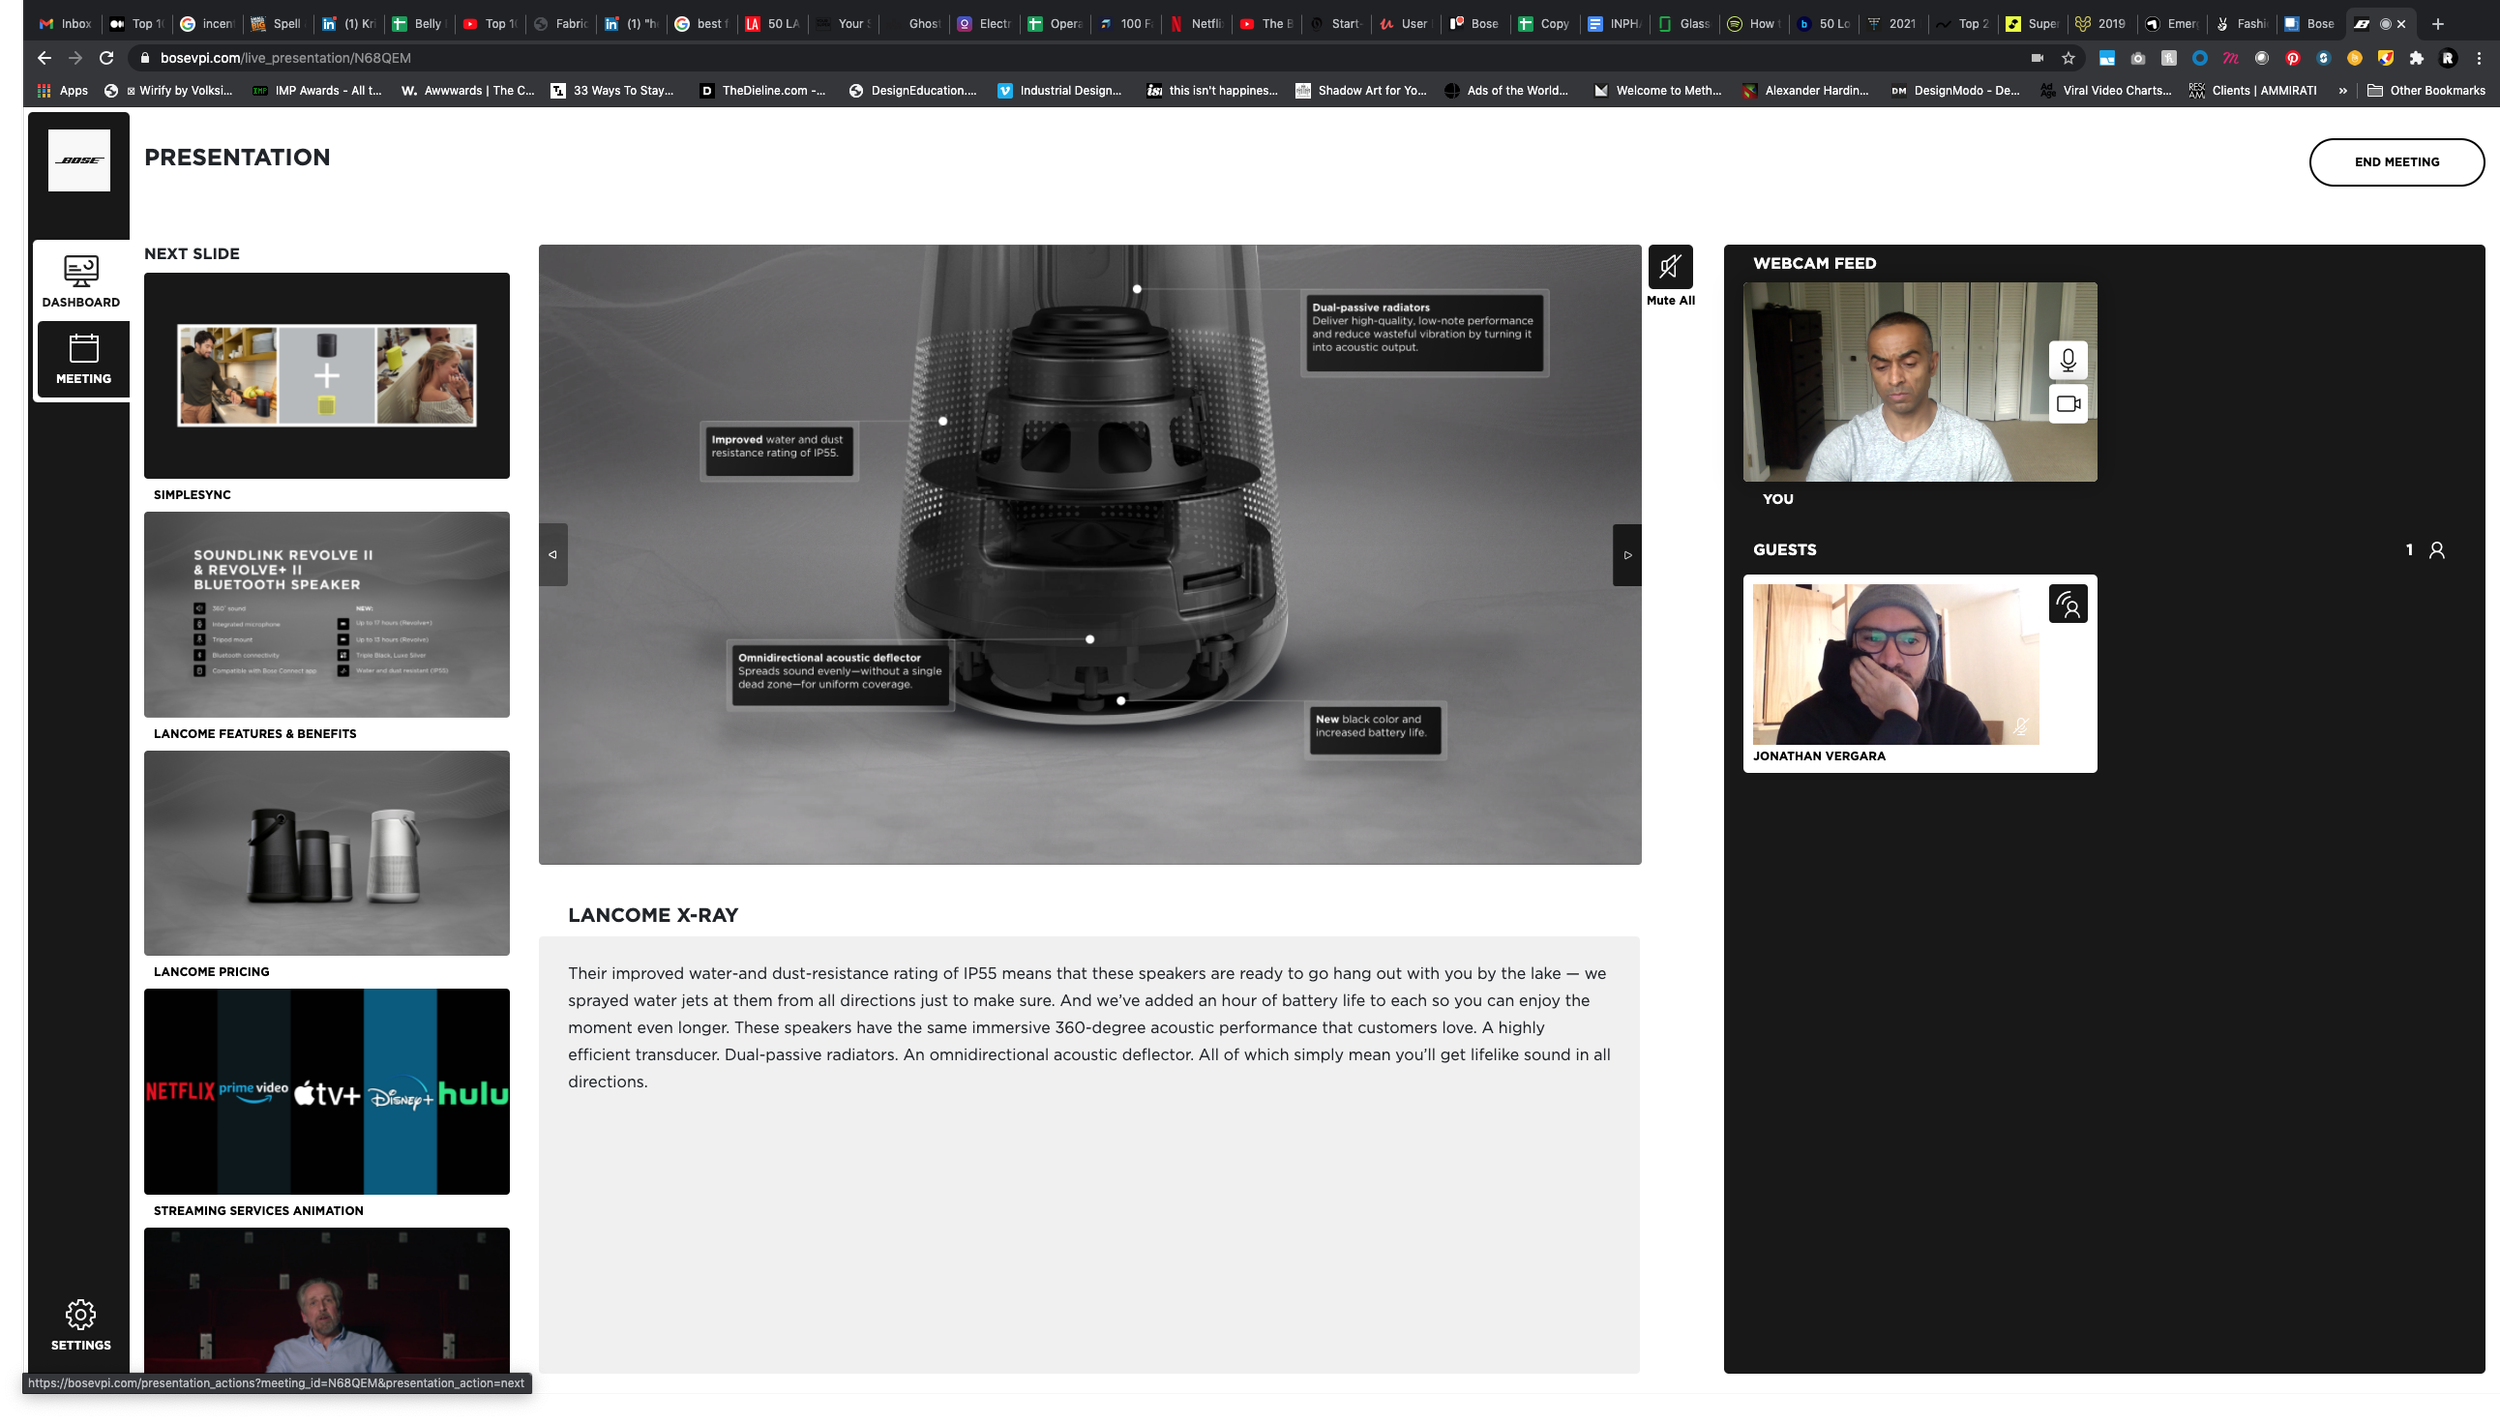2500x1420 pixels.
Task: Close the active browser tab
Action: click(2401, 24)
